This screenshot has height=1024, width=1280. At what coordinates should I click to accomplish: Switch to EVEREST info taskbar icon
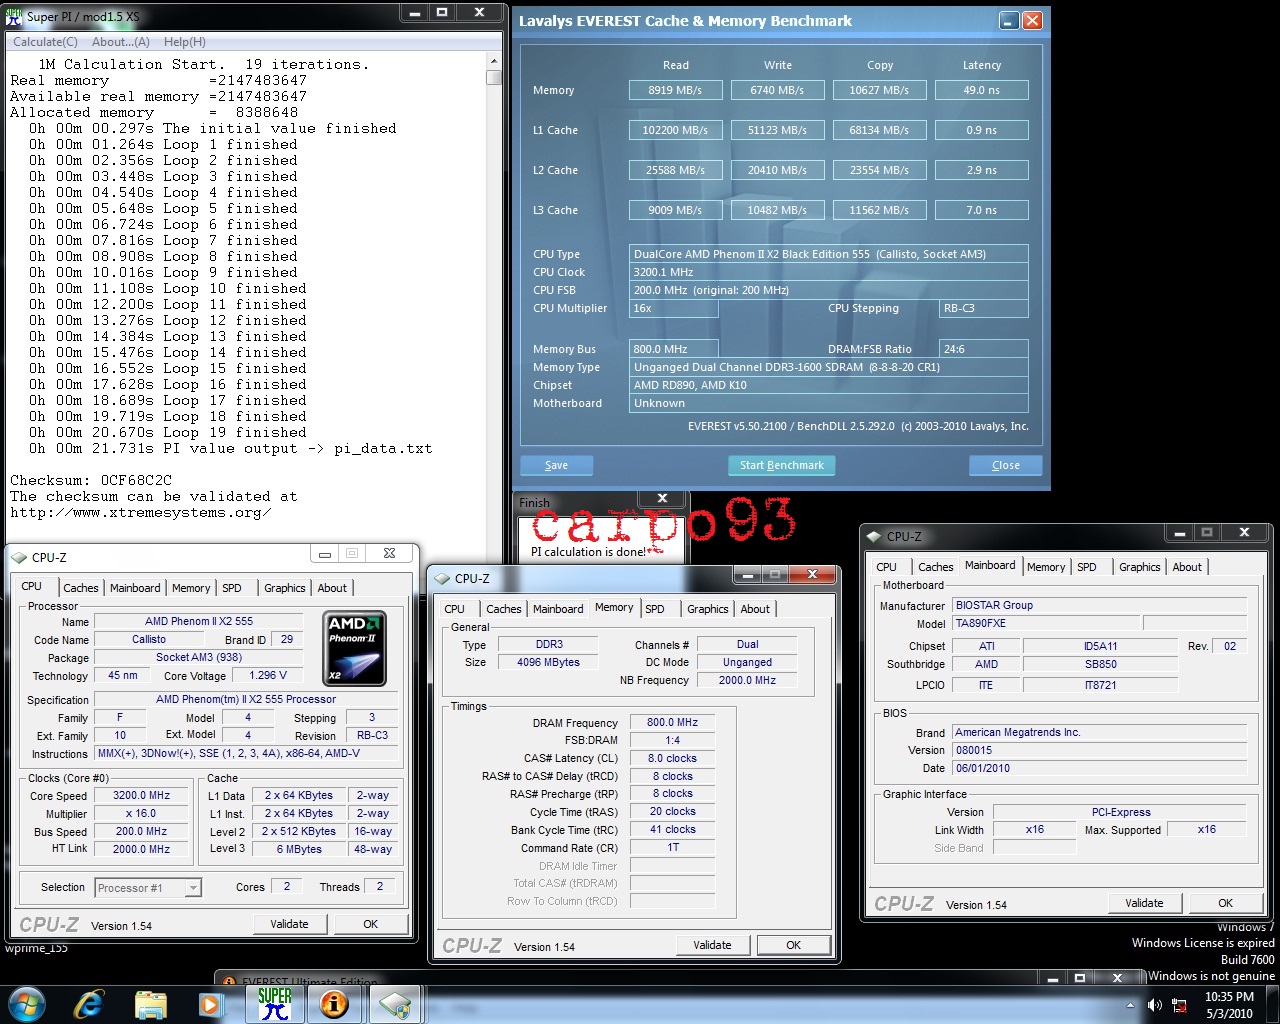tap(334, 1004)
